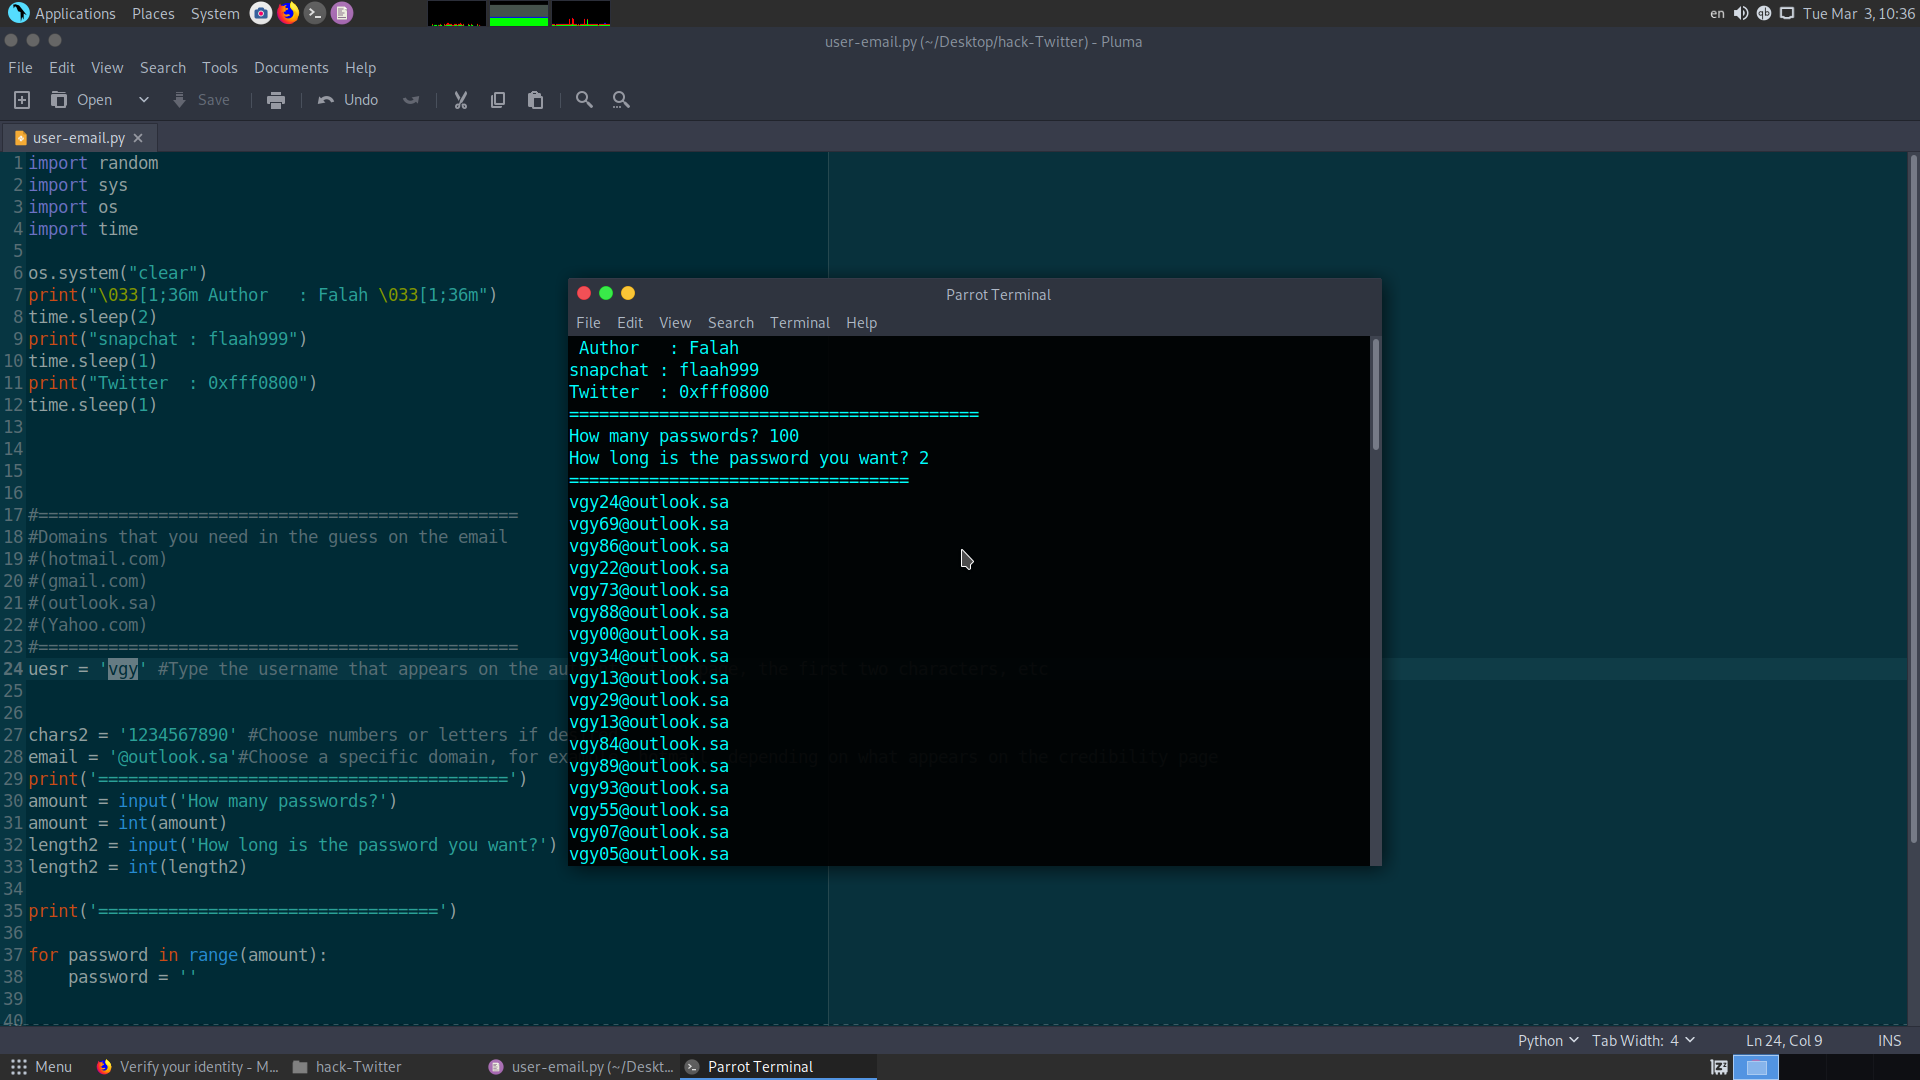The height and width of the screenshot is (1080, 1920).
Task: Click the Cut scissors icon
Action: pos(461,100)
